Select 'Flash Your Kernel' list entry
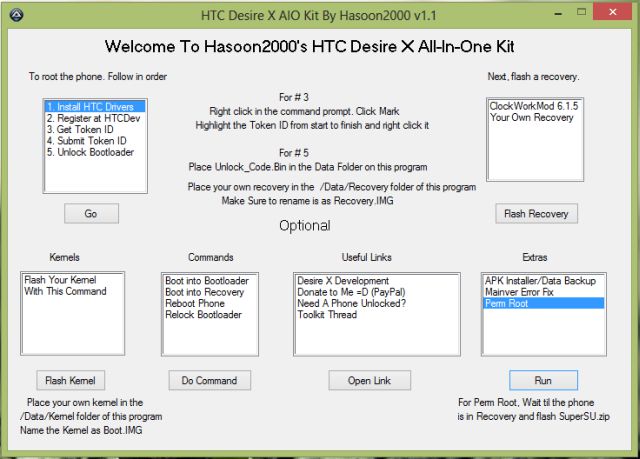The height and width of the screenshot is (459, 640). (x=73, y=280)
